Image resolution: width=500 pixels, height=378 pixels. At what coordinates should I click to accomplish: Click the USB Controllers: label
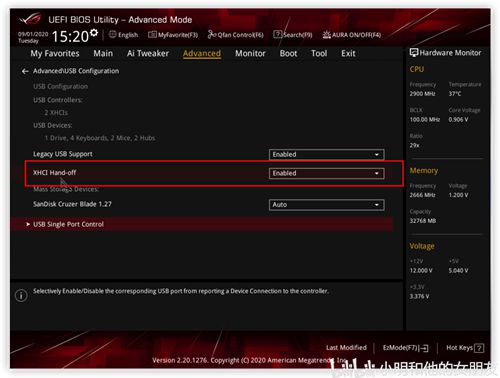click(58, 100)
